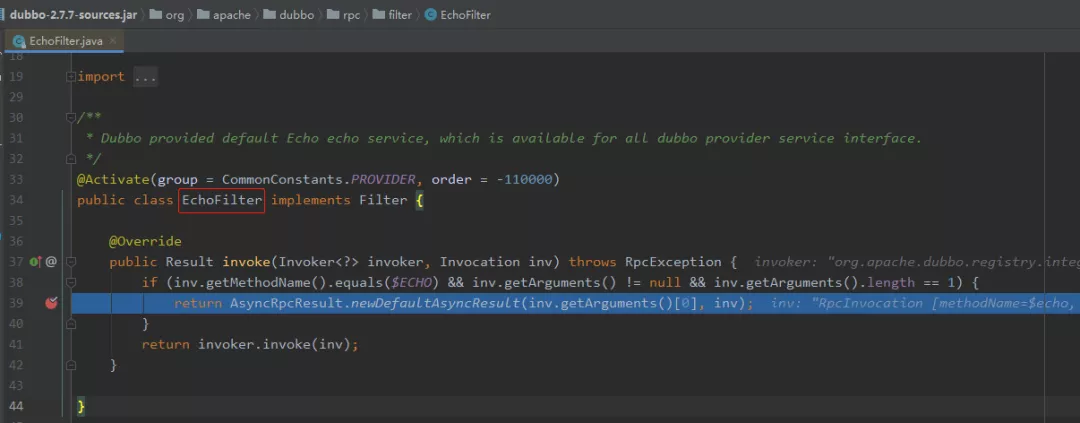
Task: Toggle a breakpoint in the line 41 gutter
Action: click(51, 344)
